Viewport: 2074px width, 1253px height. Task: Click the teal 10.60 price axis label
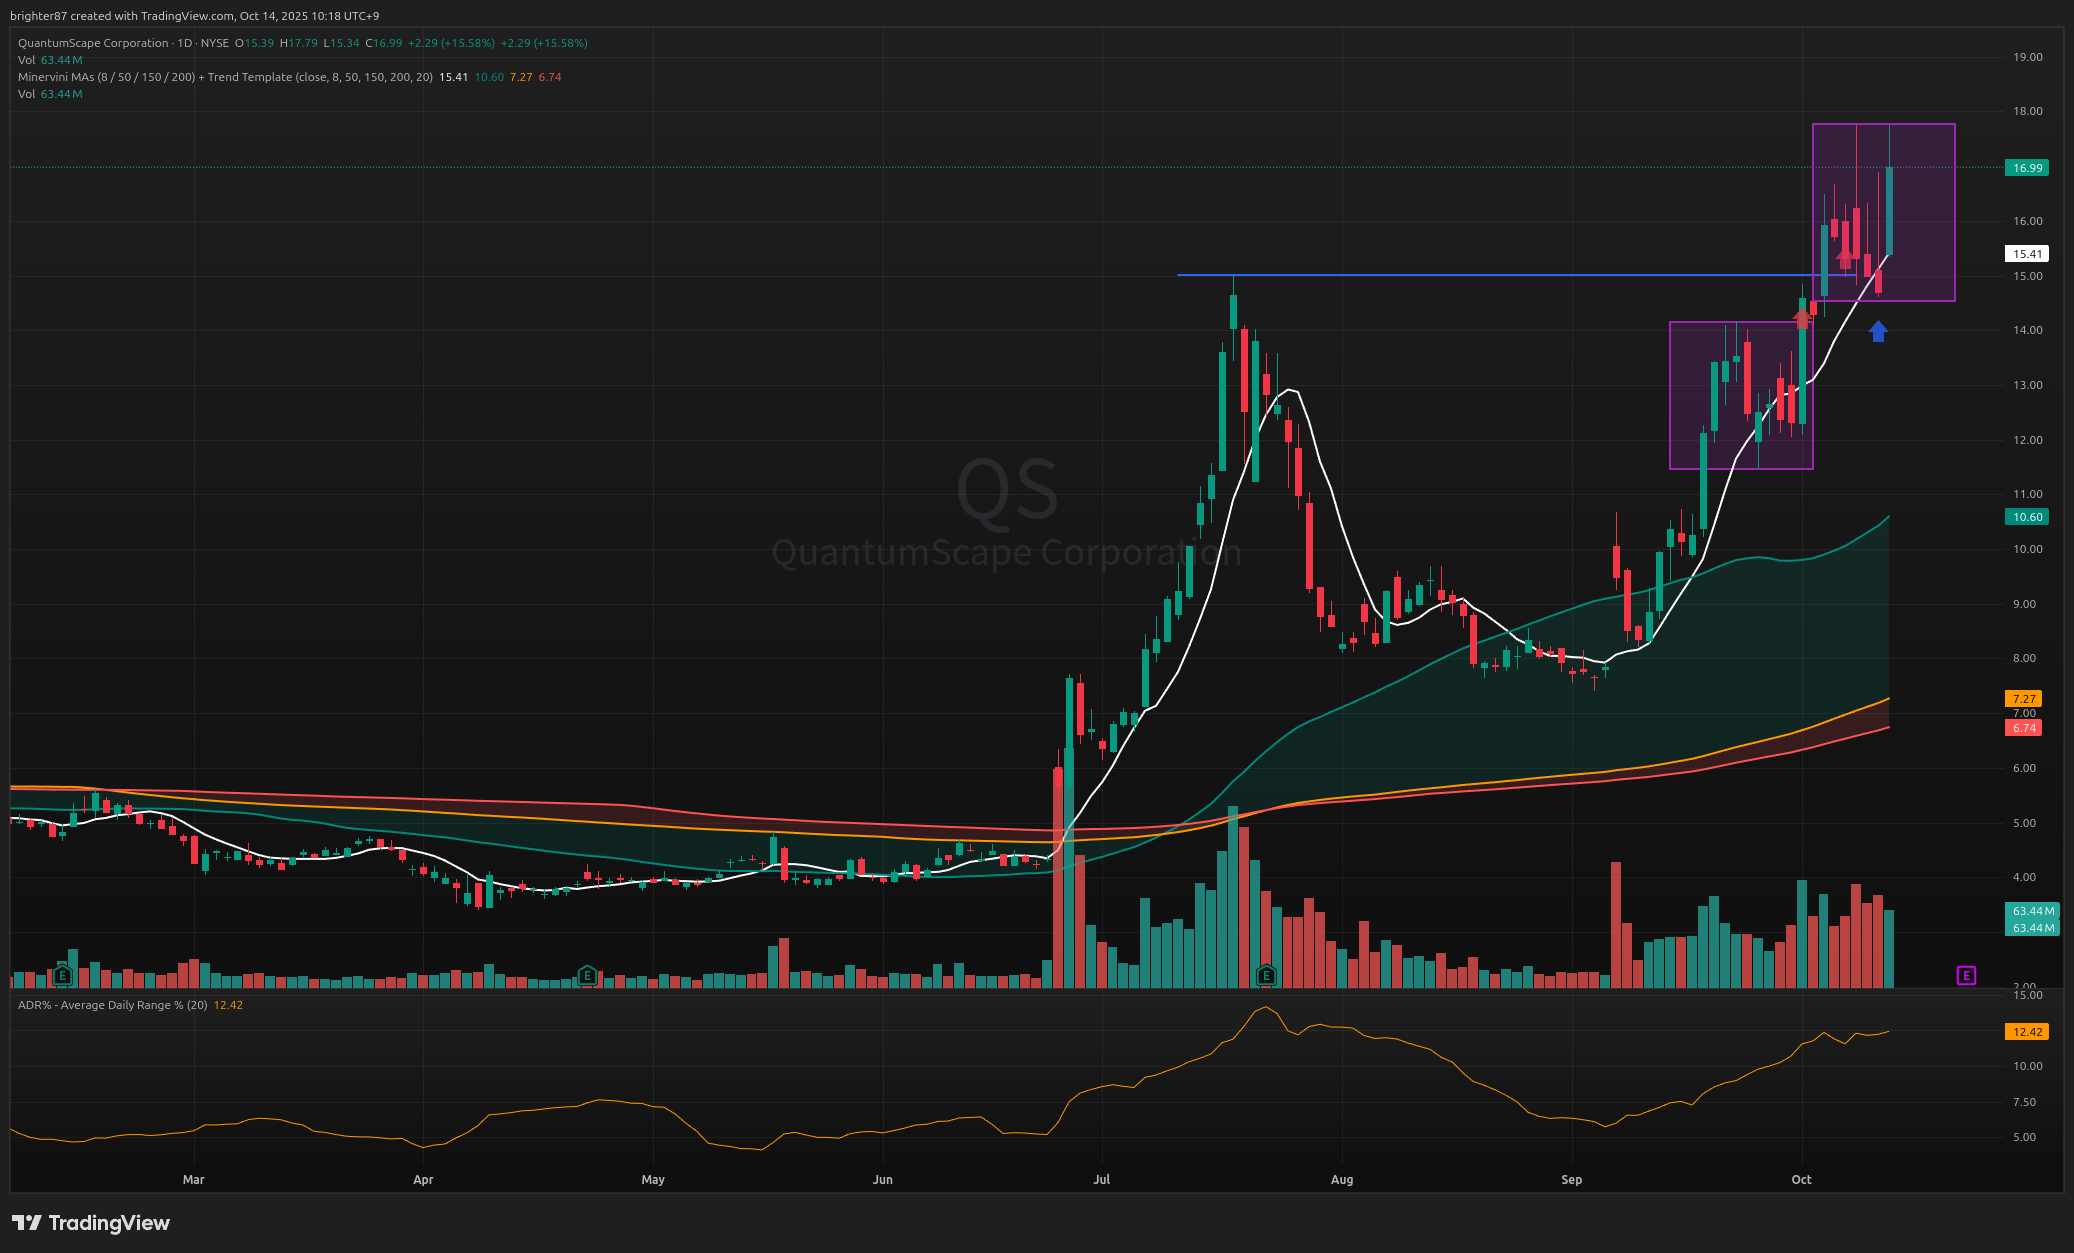coord(2027,517)
